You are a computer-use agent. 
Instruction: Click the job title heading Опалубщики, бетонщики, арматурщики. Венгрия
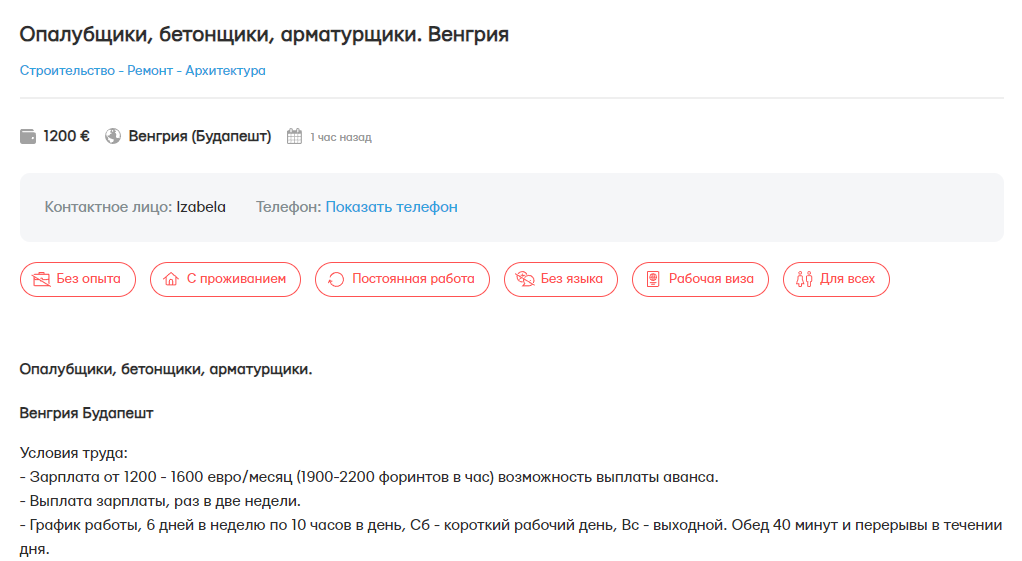tap(265, 35)
